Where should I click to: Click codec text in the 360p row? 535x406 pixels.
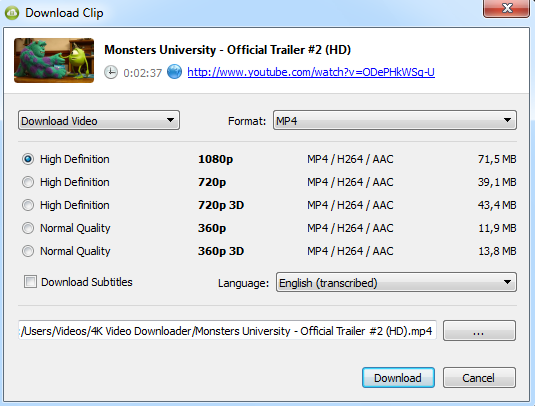click(x=350, y=228)
